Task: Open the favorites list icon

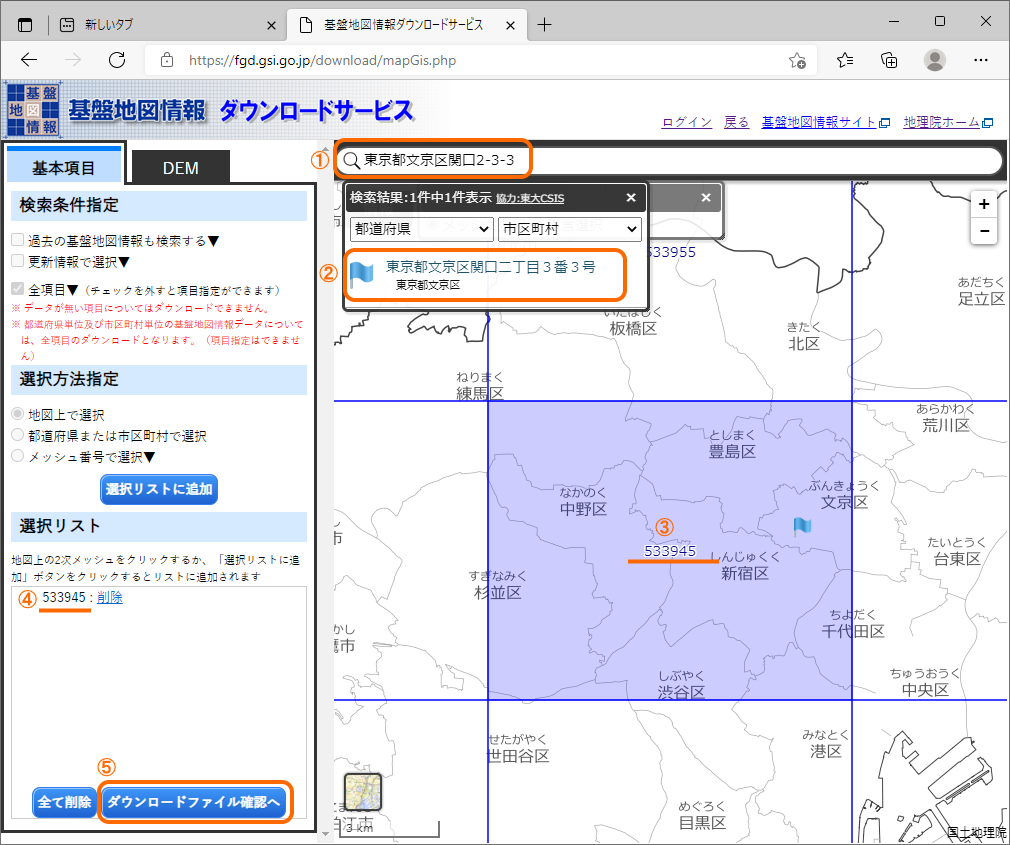Action: tap(845, 61)
